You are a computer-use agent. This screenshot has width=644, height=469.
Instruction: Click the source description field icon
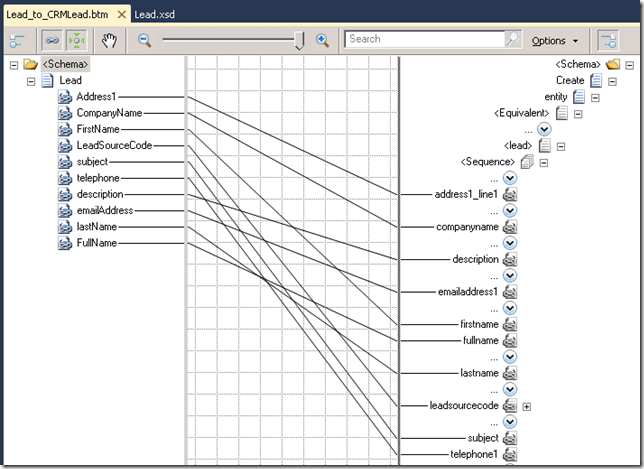(x=65, y=194)
